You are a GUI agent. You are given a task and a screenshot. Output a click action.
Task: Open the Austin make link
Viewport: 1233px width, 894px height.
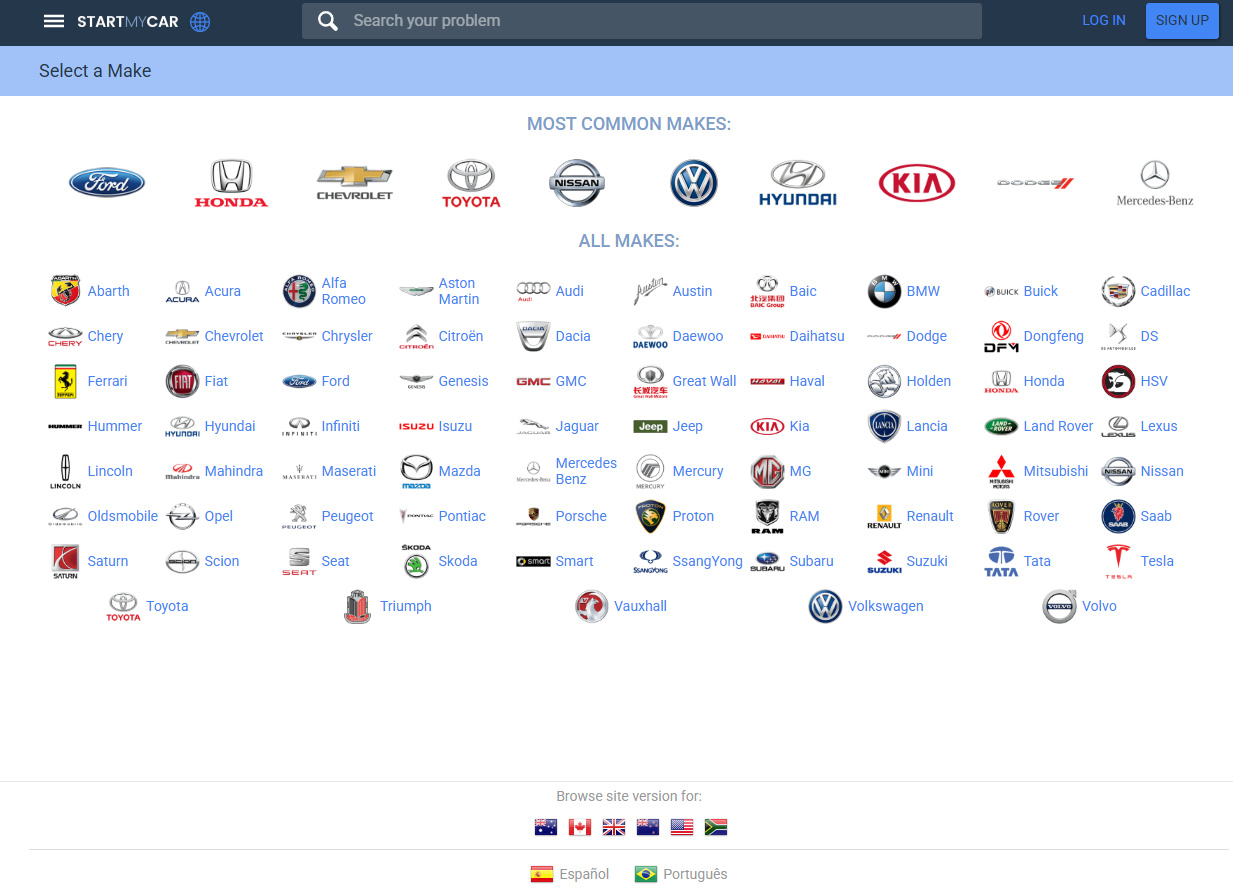point(693,291)
